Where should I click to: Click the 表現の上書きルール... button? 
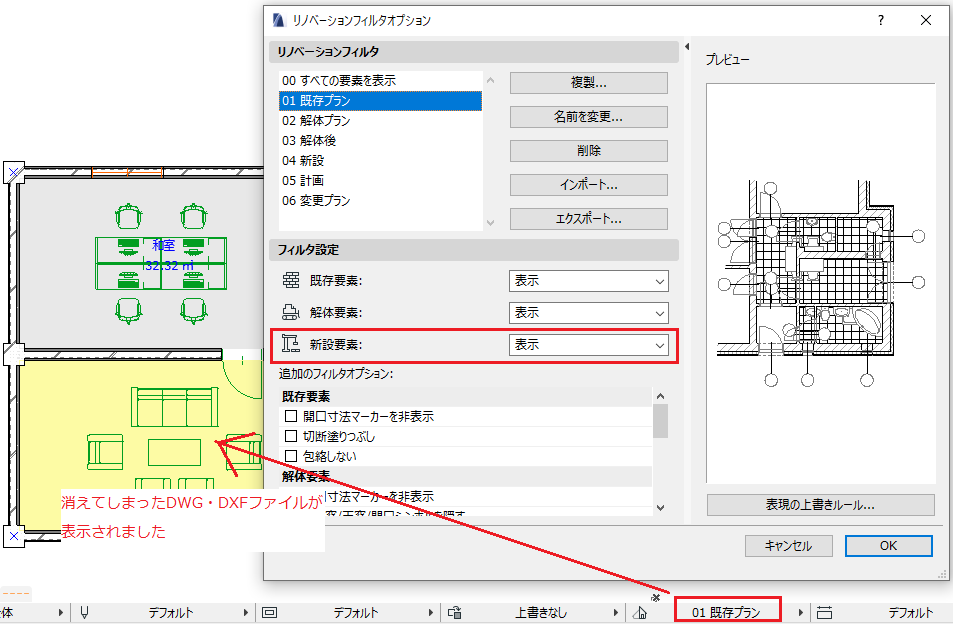821,505
